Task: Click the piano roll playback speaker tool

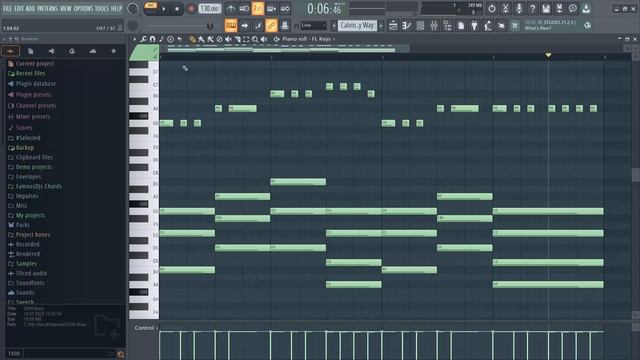Action: [x=264, y=39]
